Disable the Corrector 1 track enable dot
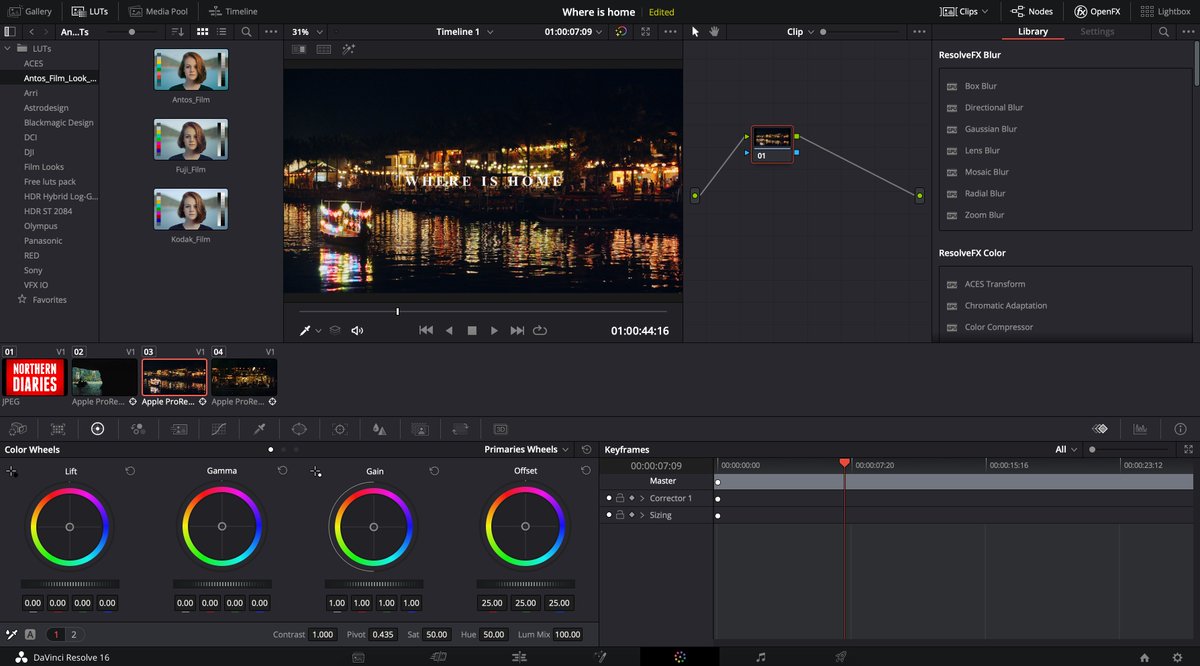 608,498
